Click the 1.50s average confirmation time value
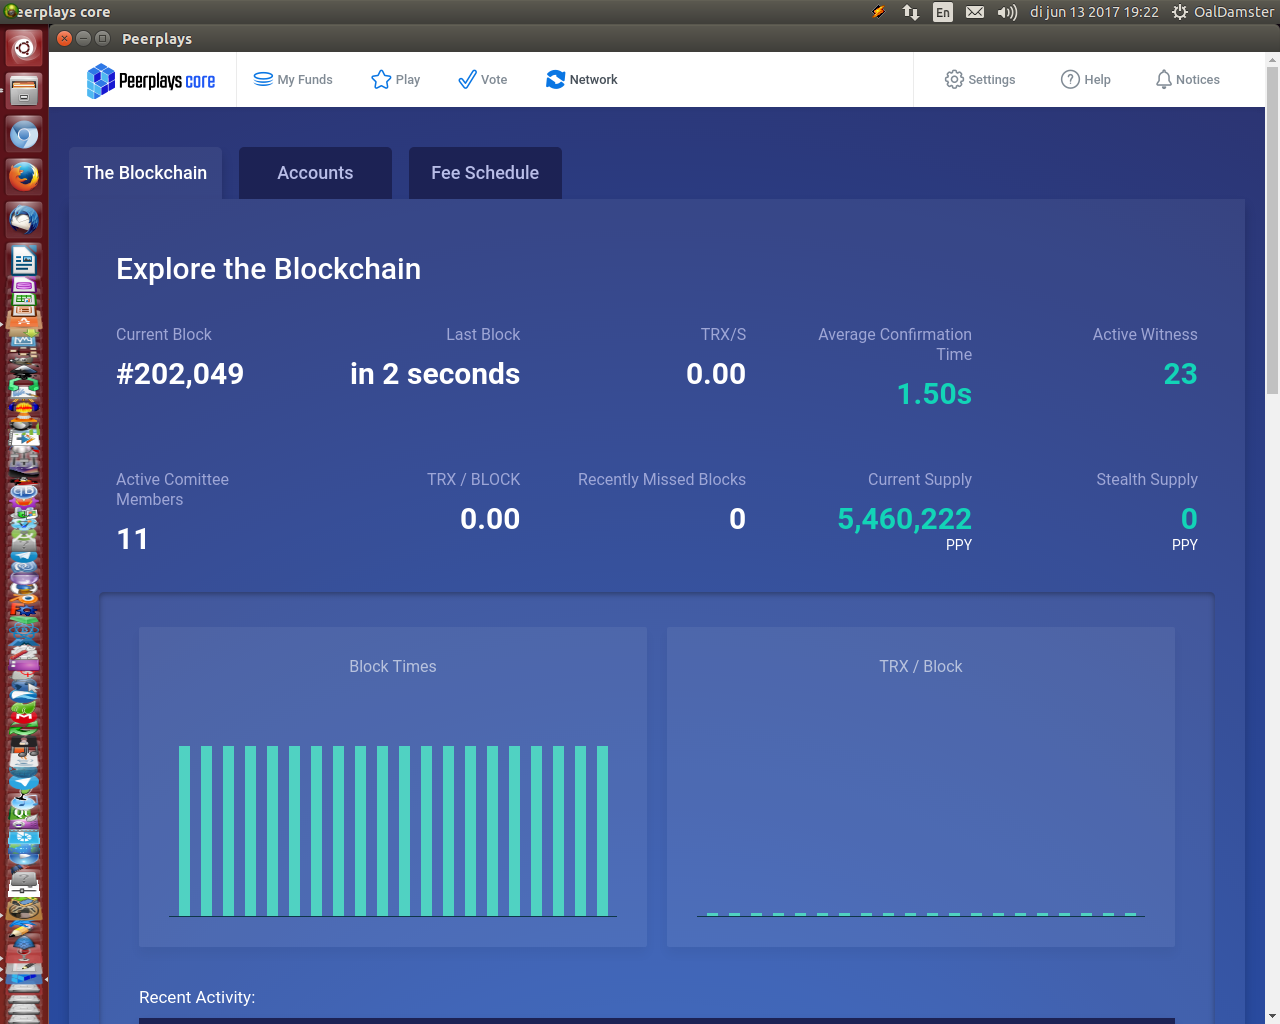Image resolution: width=1280 pixels, height=1024 pixels. [934, 394]
